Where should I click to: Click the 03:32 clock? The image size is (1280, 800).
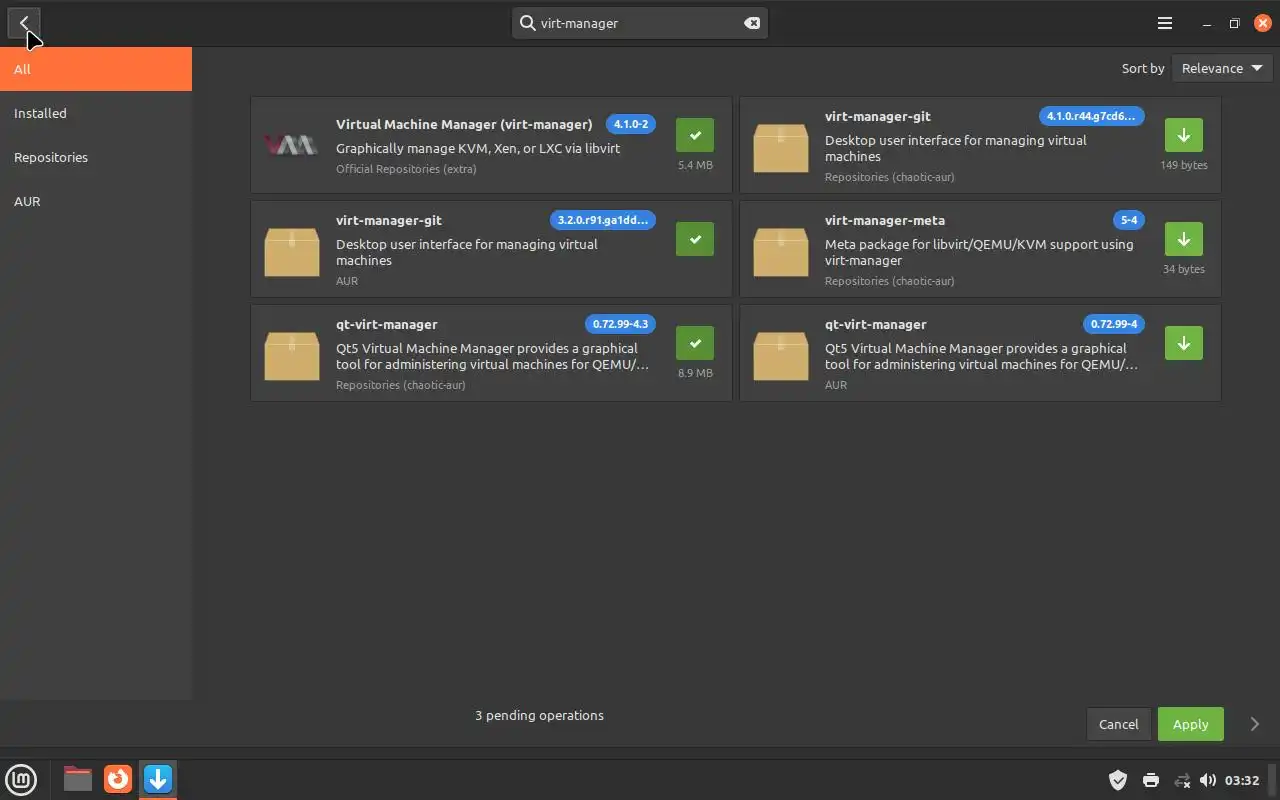pos(1242,780)
